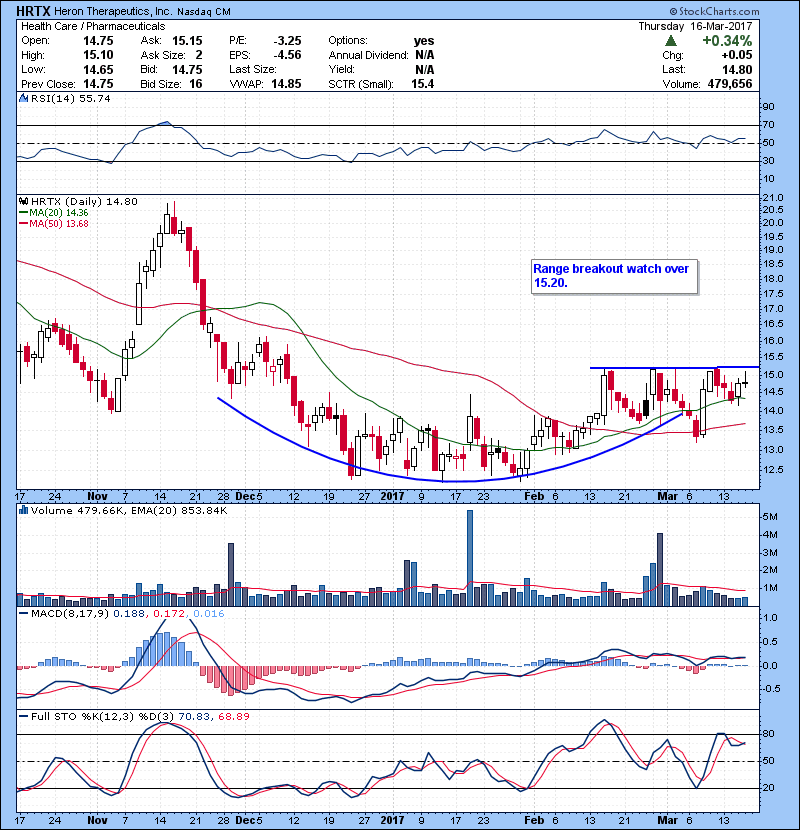This screenshot has height=830, width=800.
Task: Click the Ask value 15.15
Action: point(187,41)
